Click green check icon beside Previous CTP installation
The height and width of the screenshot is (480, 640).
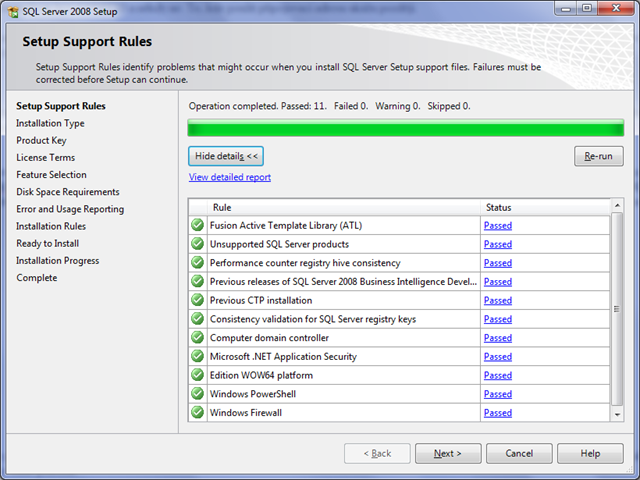(197, 300)
